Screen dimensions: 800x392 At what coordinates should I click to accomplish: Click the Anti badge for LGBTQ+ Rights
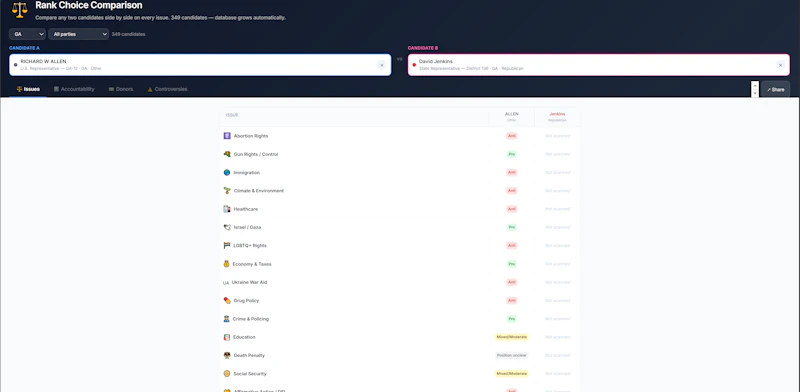coord(512,246)
